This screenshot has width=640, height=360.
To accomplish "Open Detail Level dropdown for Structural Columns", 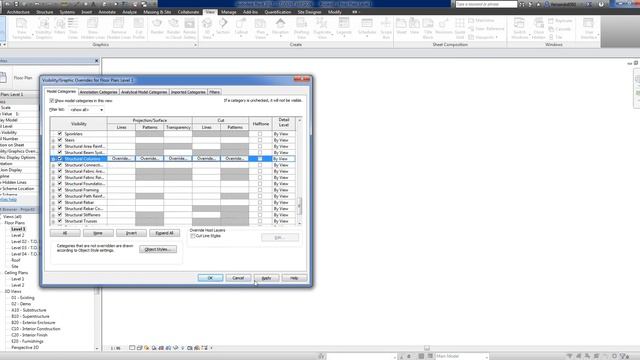I will (284, 158).
